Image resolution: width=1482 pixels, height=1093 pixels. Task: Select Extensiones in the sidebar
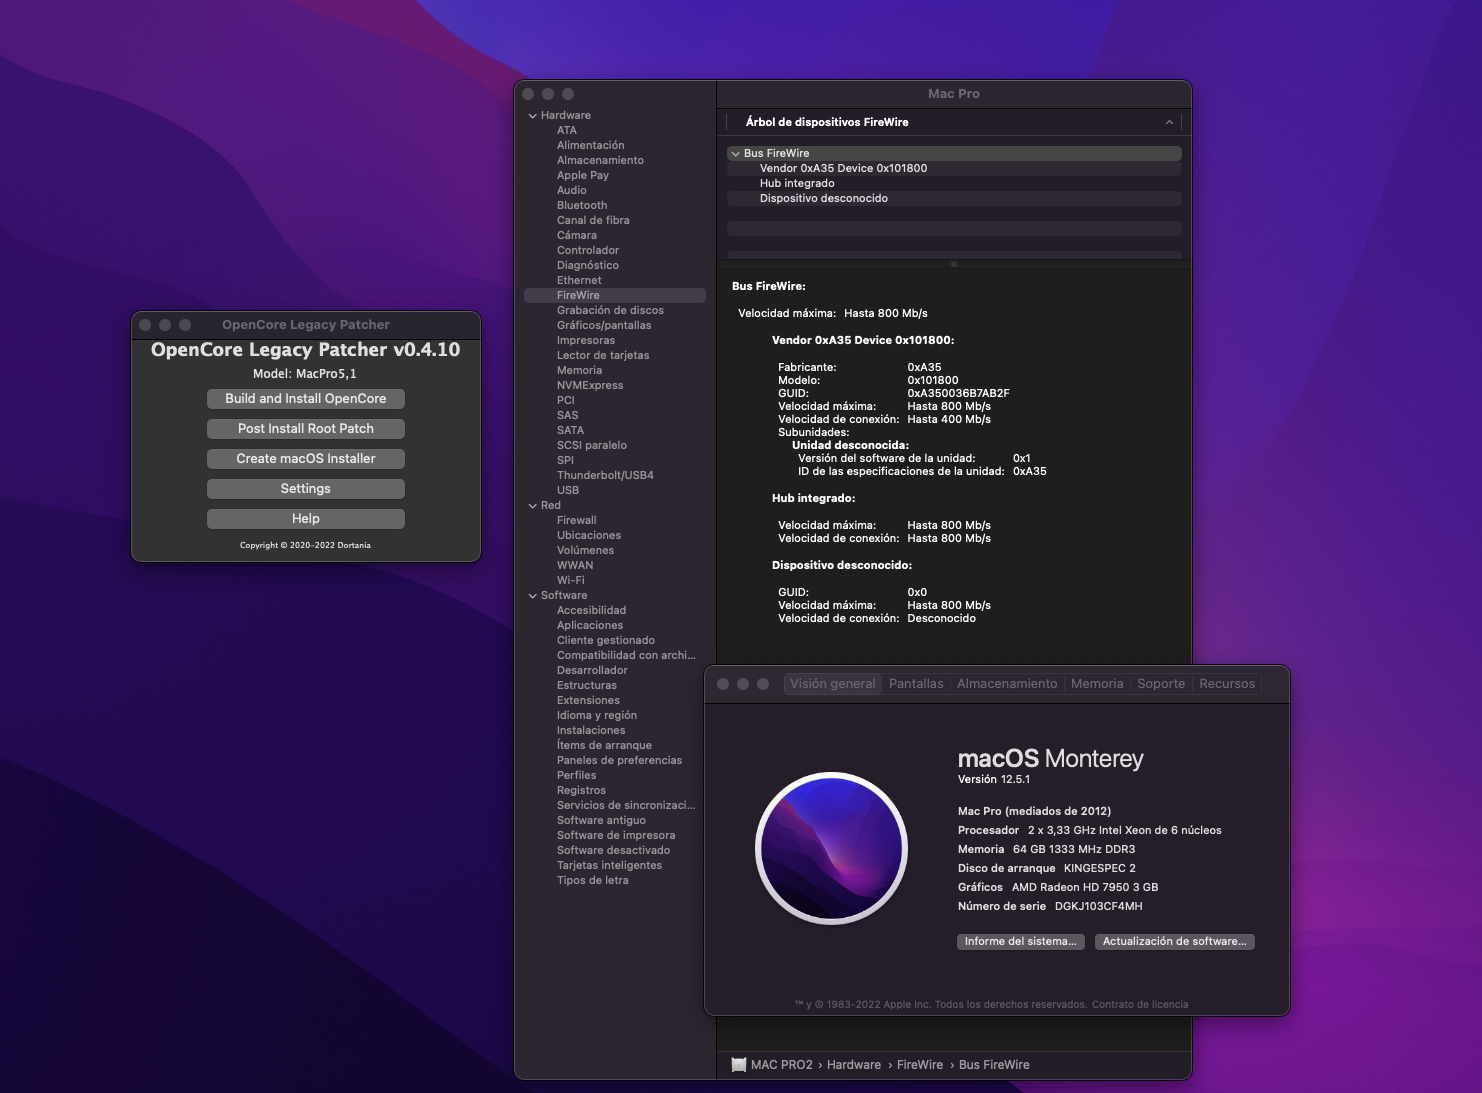(588, 701)
